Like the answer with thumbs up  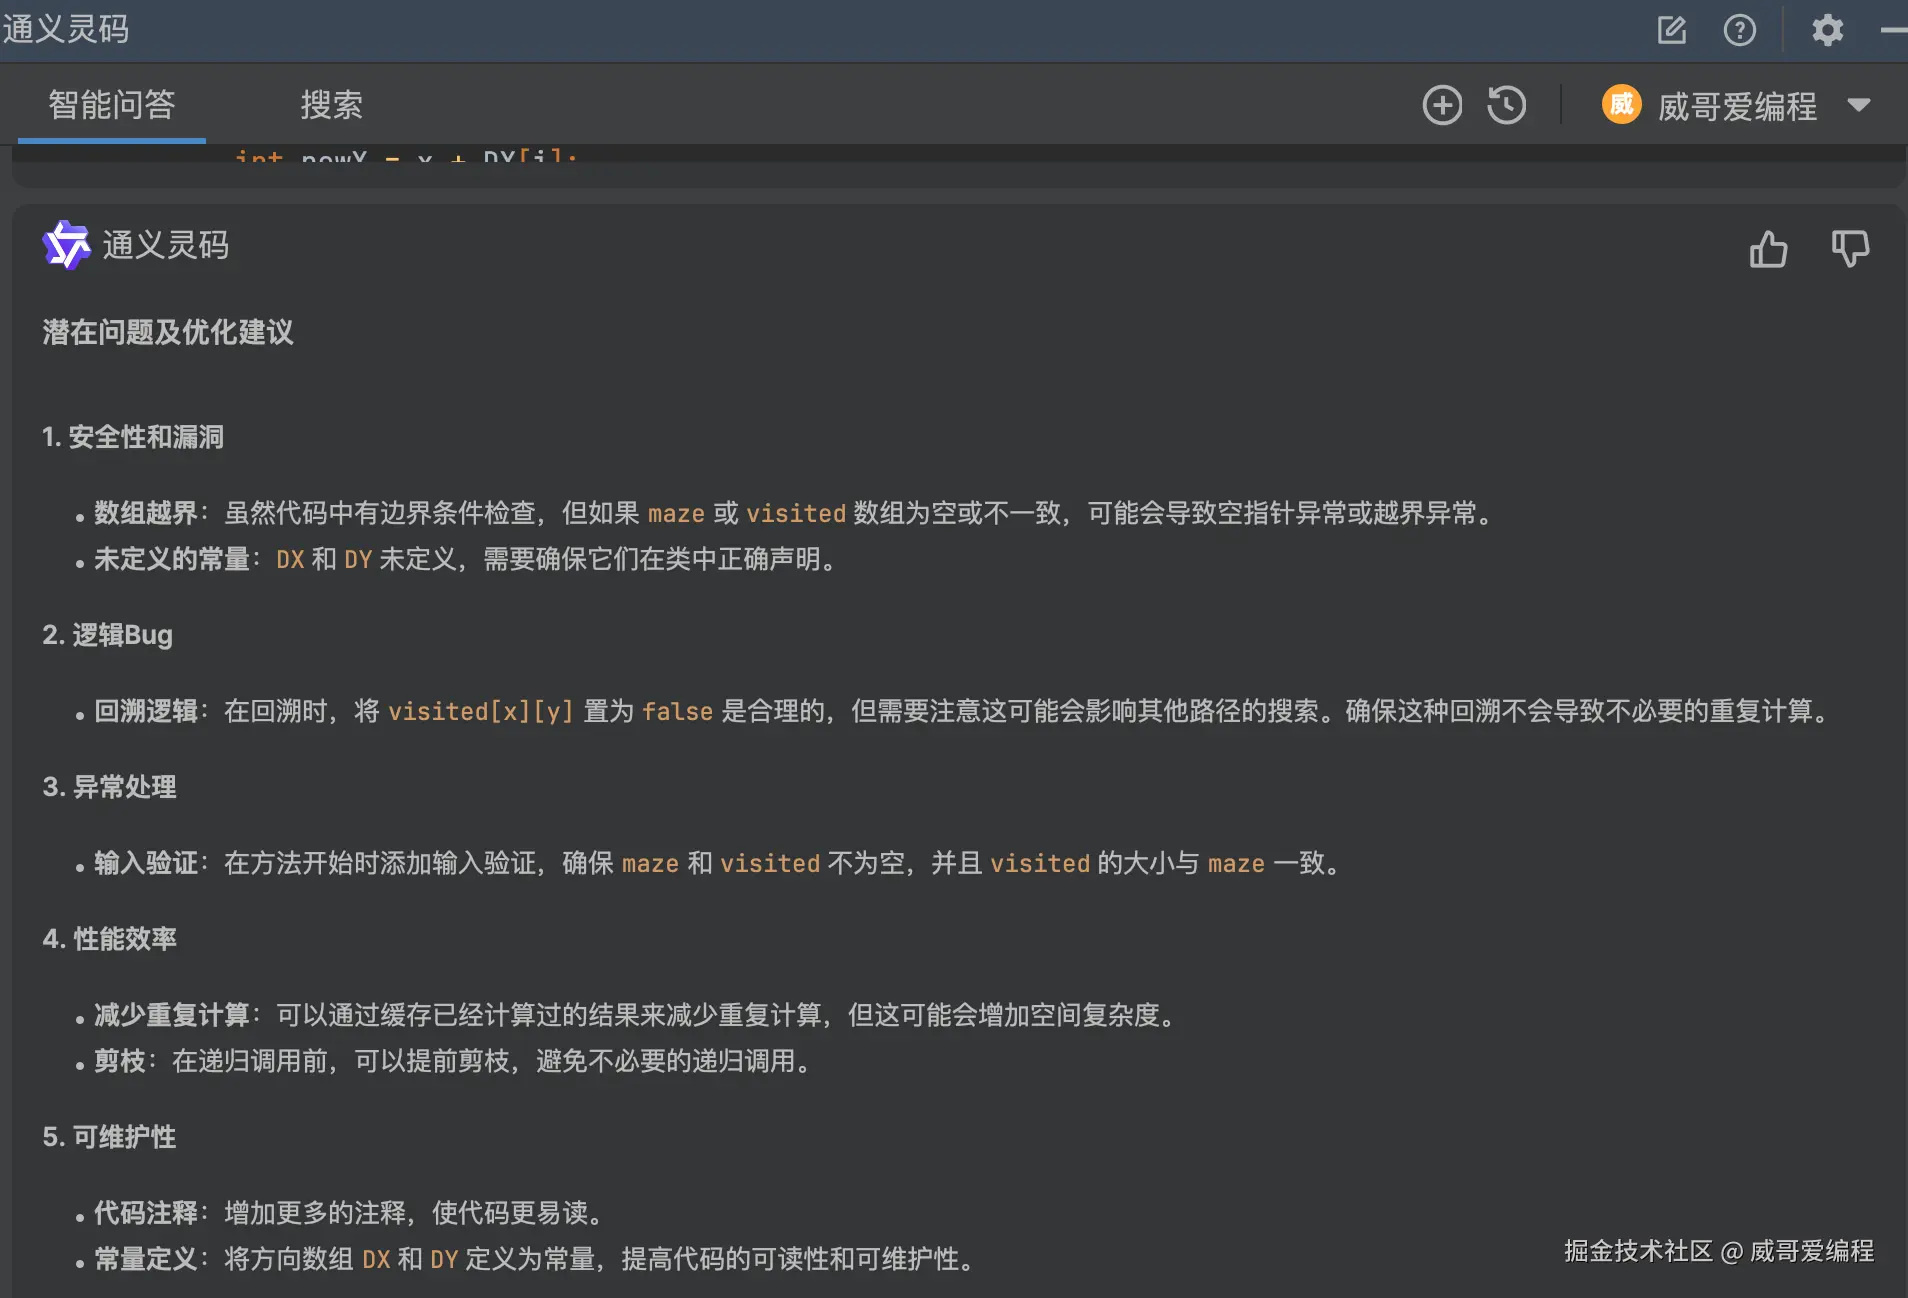coord(1768,249)
